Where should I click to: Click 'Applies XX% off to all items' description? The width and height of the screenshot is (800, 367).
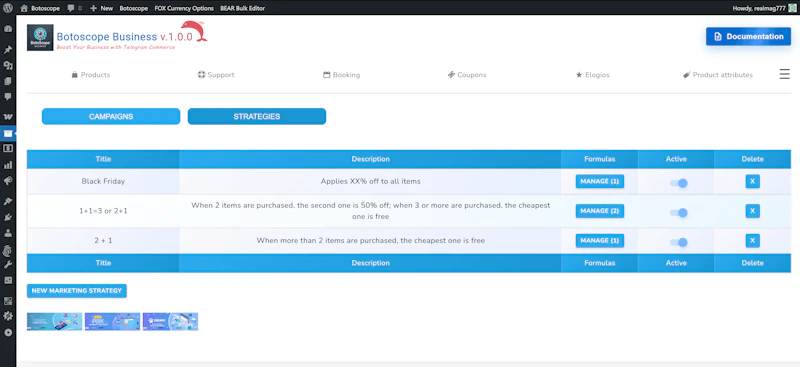coord(370,181)
